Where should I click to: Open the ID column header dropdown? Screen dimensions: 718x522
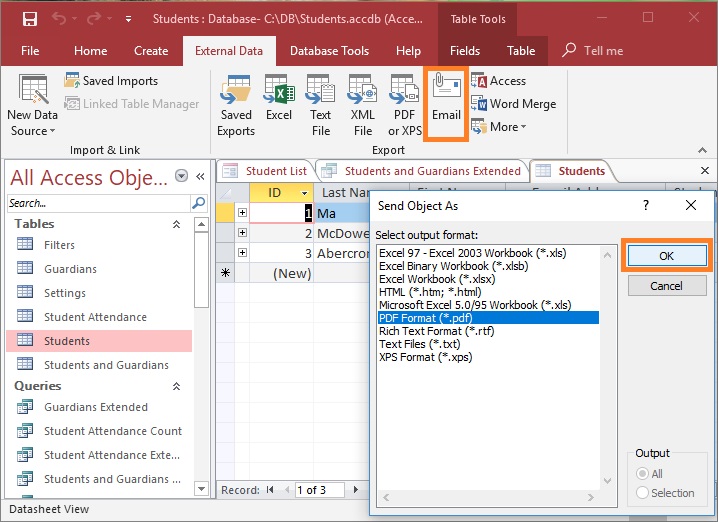point(304,193)
